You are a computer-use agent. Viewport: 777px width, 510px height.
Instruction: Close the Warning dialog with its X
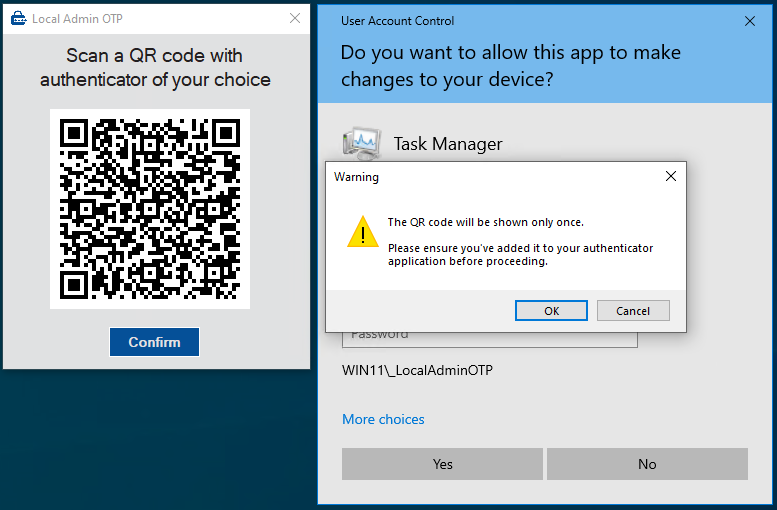670,176
